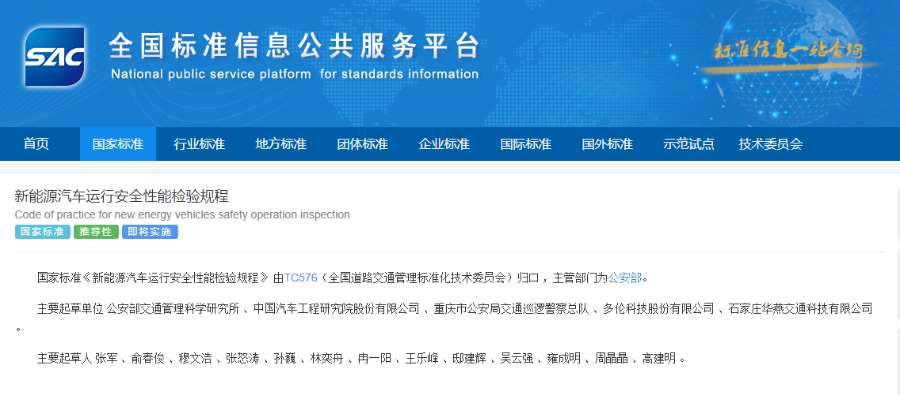Screen dimensions: 900x395
Task: Click the blue 国家标准 tag badge
Action: point(42,232)
